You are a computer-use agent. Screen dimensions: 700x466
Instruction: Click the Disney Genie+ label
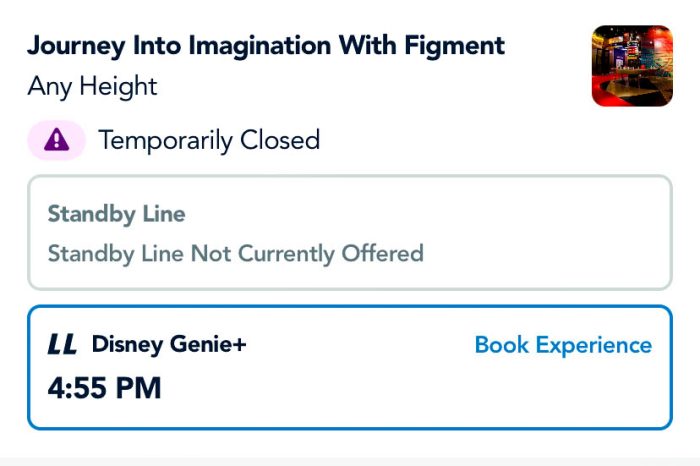(168, 345)
